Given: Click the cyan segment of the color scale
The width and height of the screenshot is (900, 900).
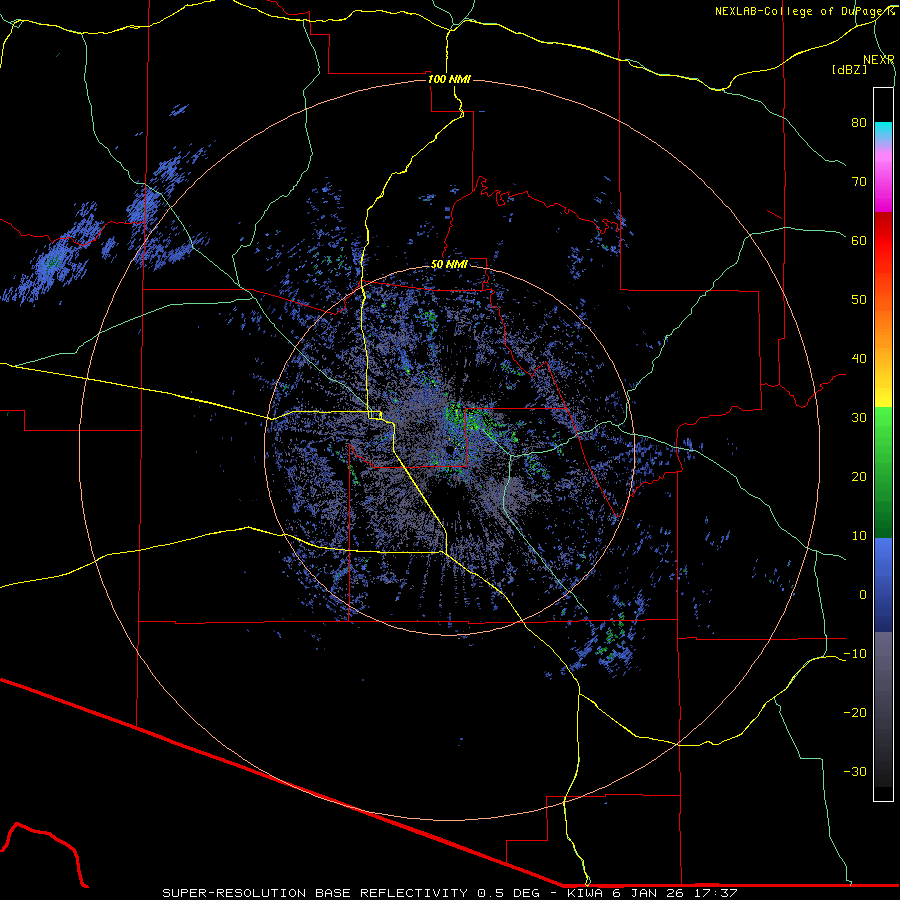Looking at the screenshot, I should pyautogui.click(x=883, y=131).
